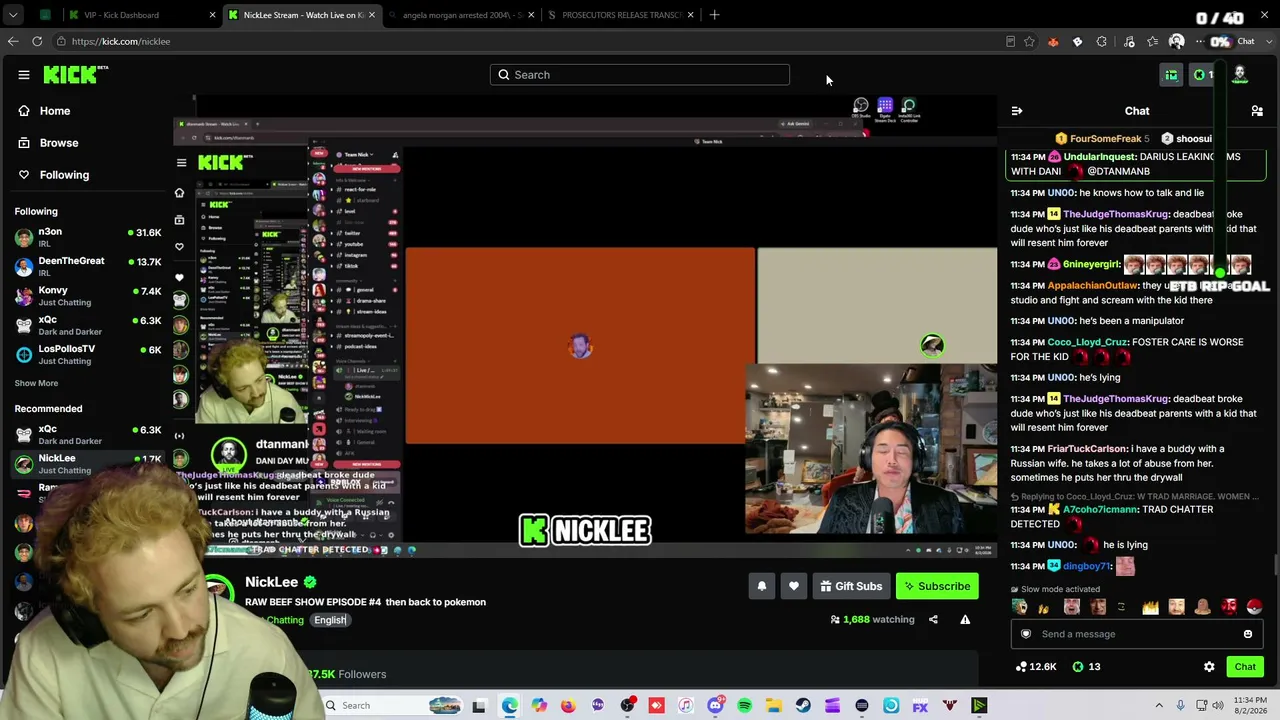Screen dimensions: 1280x720
Task: Open channel points 12.6K balance
Action: pyautogui.click(x=1035, y=667)
